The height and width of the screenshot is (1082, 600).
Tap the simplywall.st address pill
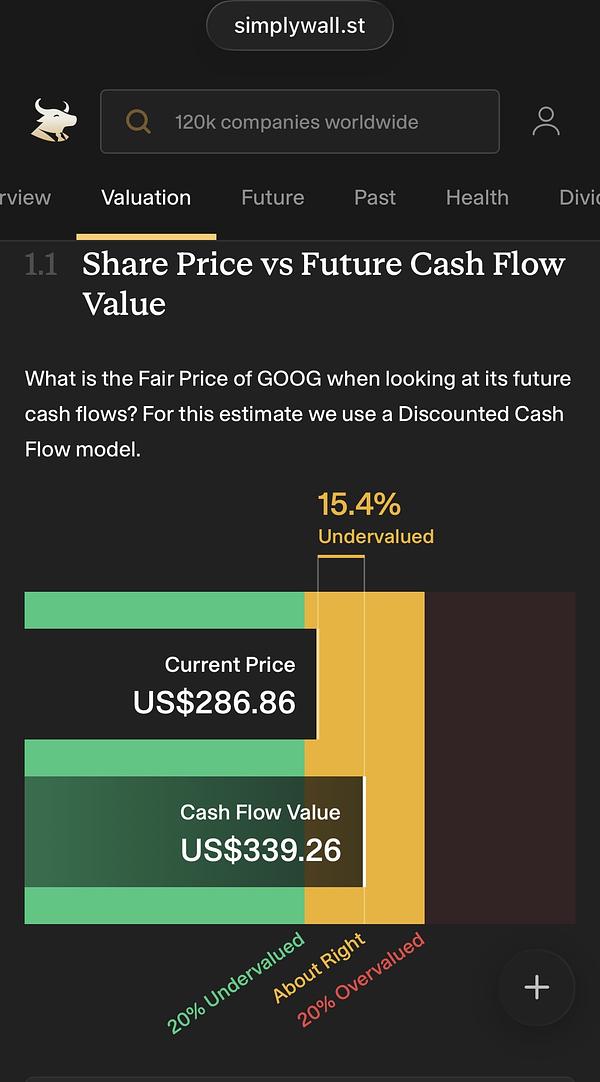pos(299,26)
